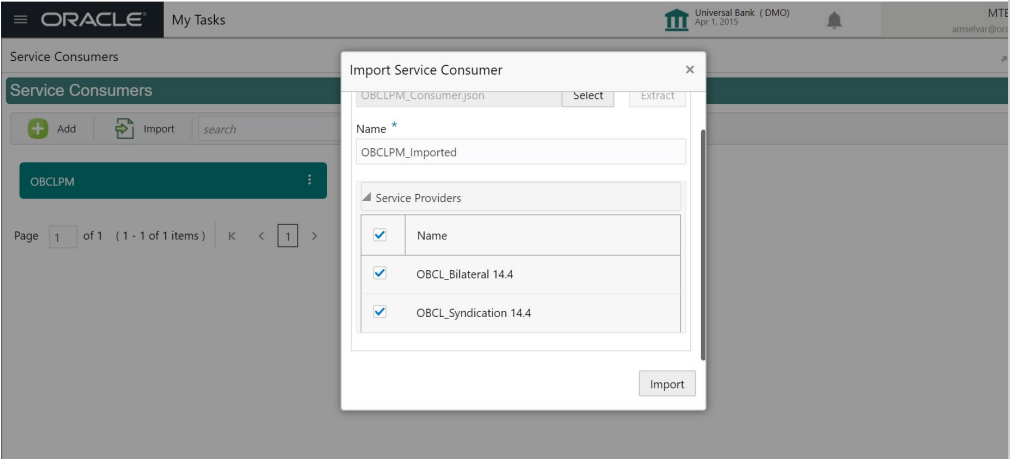
Task: Click the Apr 1, 2015 date text
Action: 716,22
